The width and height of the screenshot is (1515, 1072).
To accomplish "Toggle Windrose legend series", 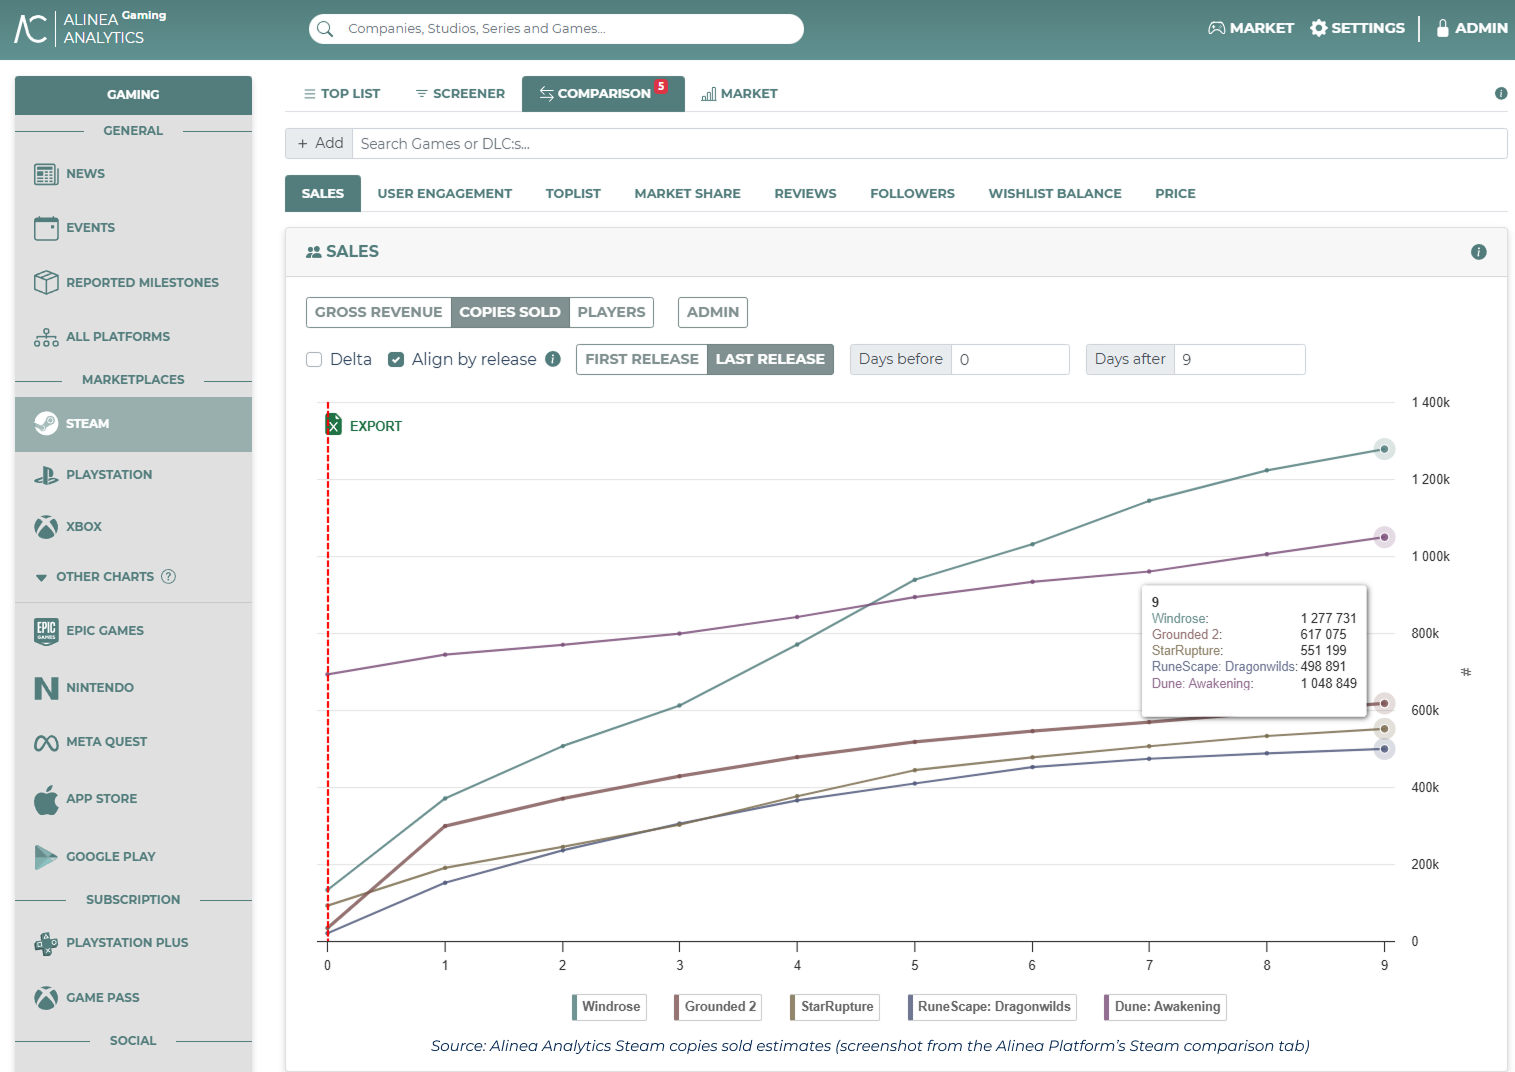I will tap(609, 1007).
